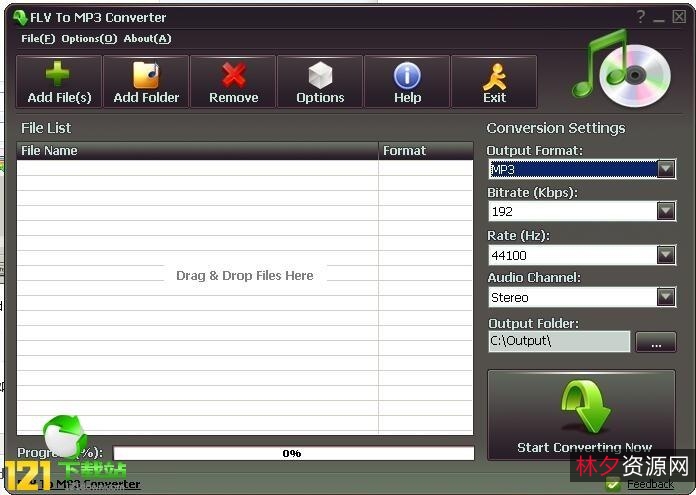Expand the Output Format MP3 dropdown
The height and width of the screenshot is (495, 696).
click(x=666, y=169)
